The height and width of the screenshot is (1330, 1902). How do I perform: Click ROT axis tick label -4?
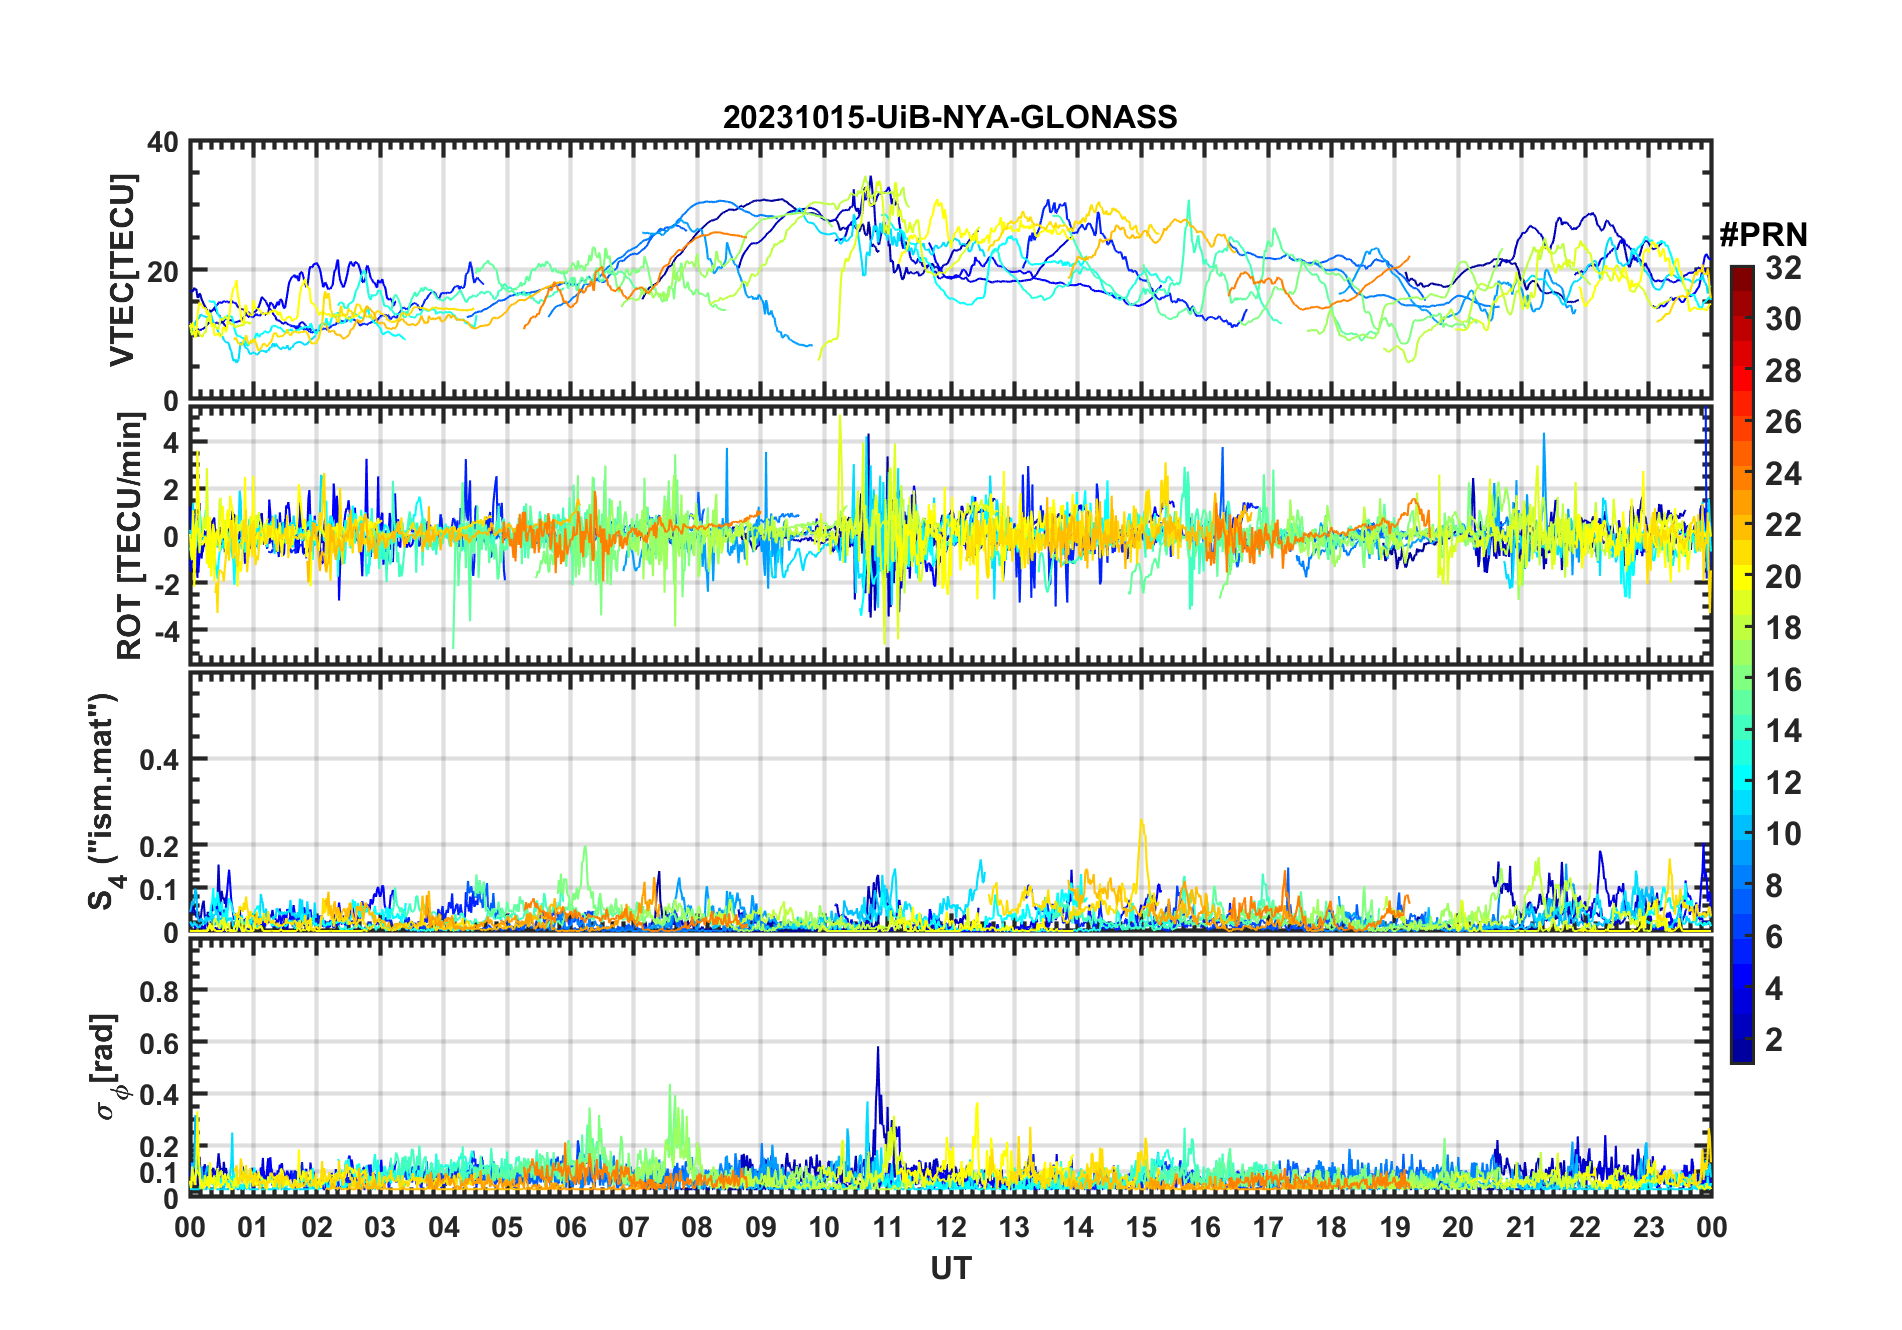[165, 631]
